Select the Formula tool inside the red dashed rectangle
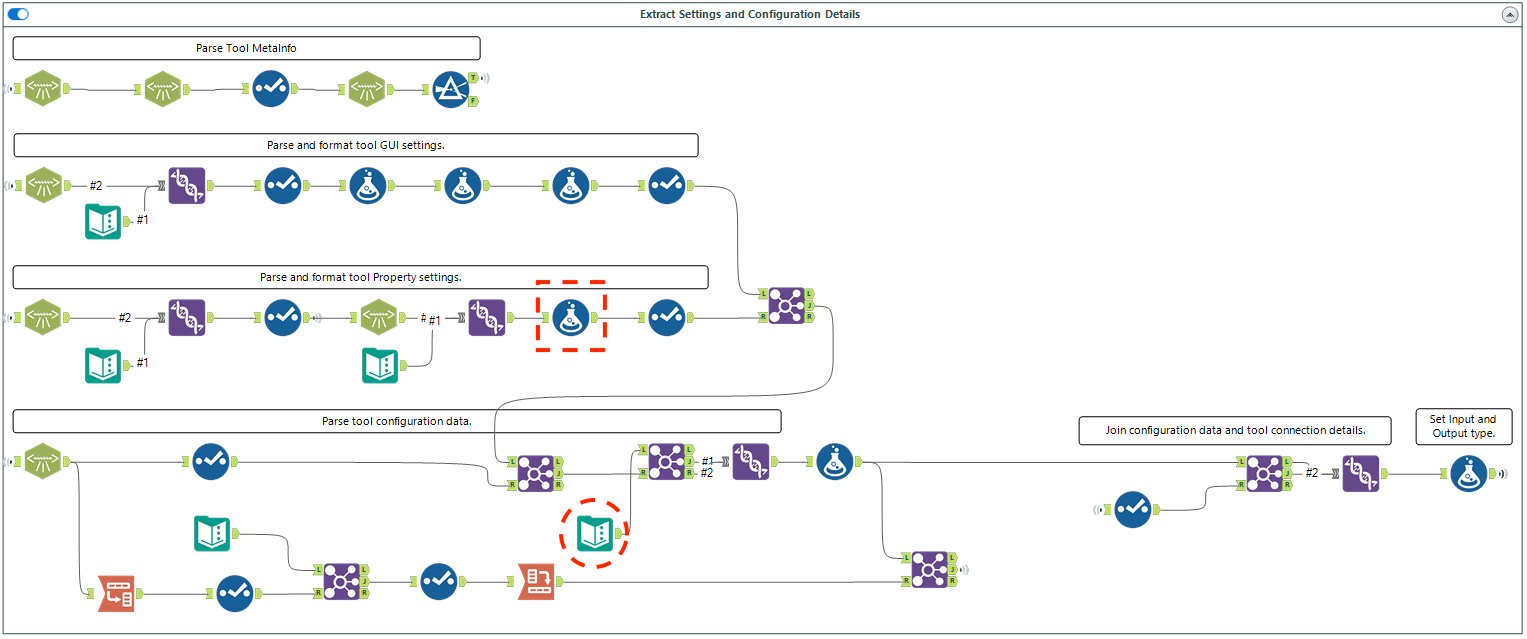1527x639 pixels. (x=570, y=318)
